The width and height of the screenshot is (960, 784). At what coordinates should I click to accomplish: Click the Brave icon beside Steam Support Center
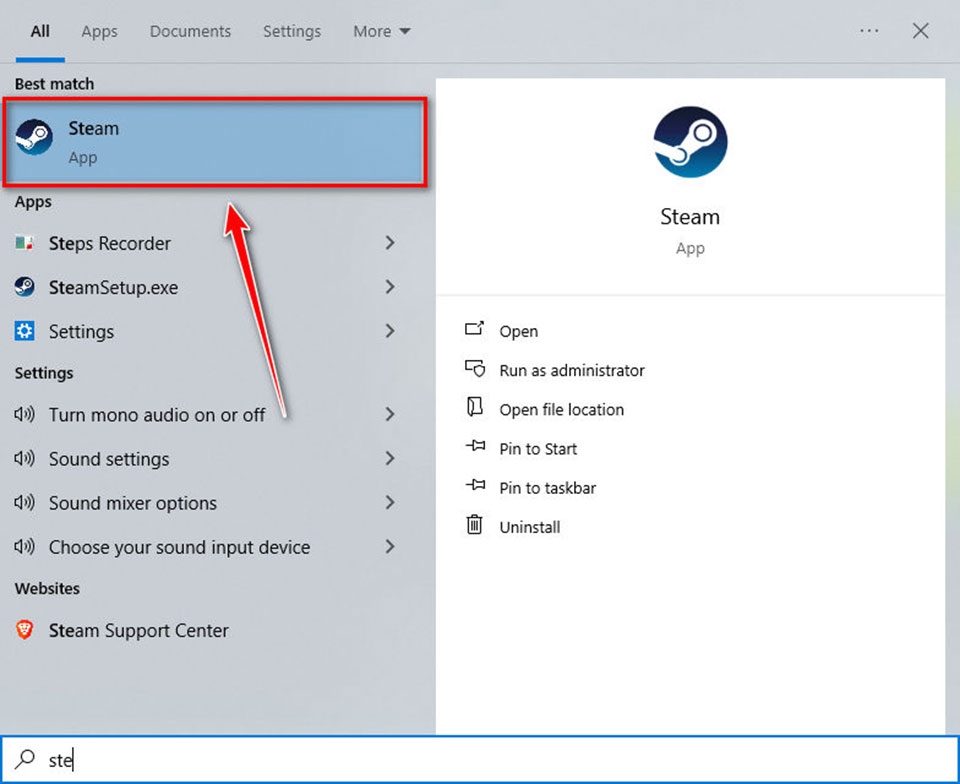[x=24, y=630]
